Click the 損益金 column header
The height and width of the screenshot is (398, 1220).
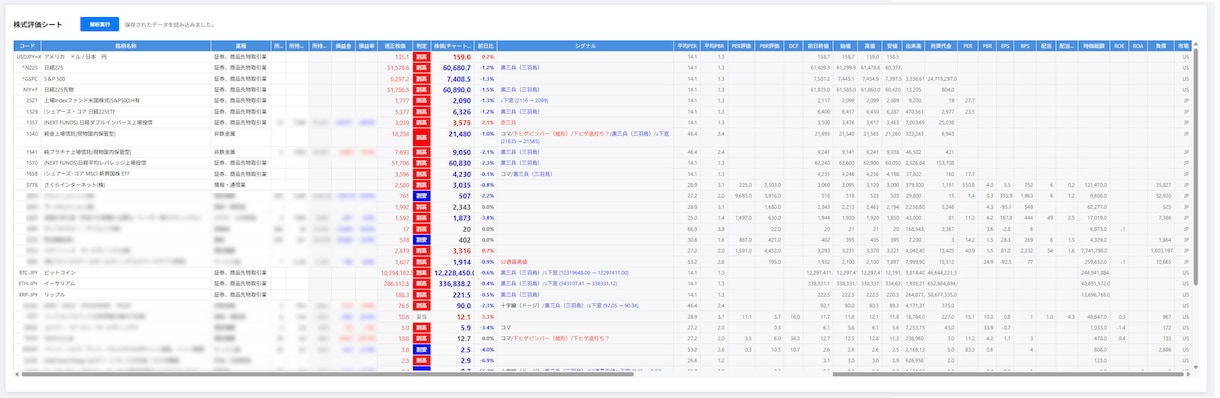[x=344, y=45]
